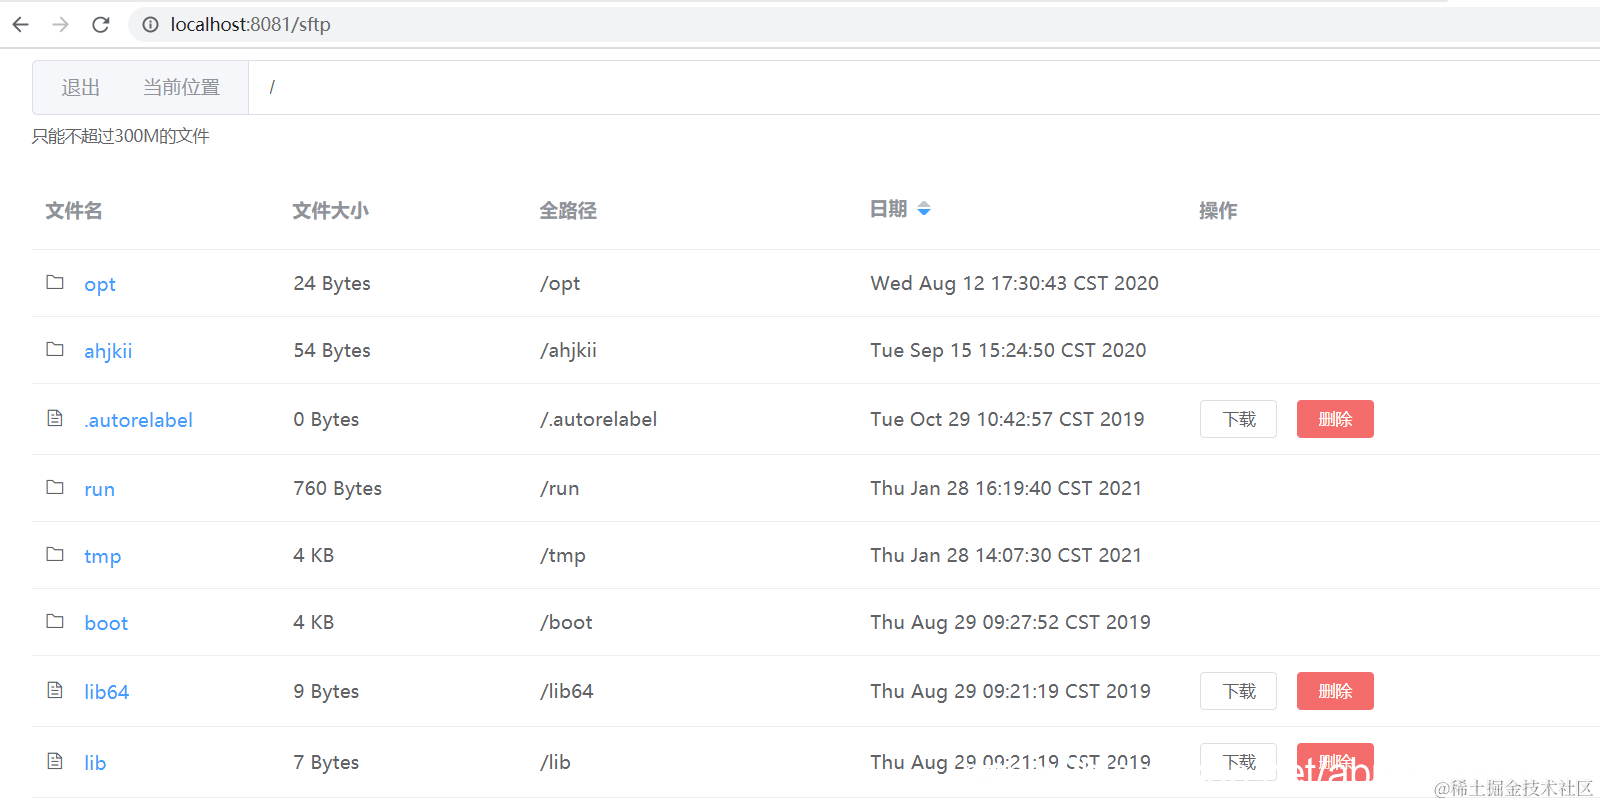Image resolution: width=1600 pixels, height=805 pixels.
Task: Click the 全路径 column header
Action: click(568, 211)
